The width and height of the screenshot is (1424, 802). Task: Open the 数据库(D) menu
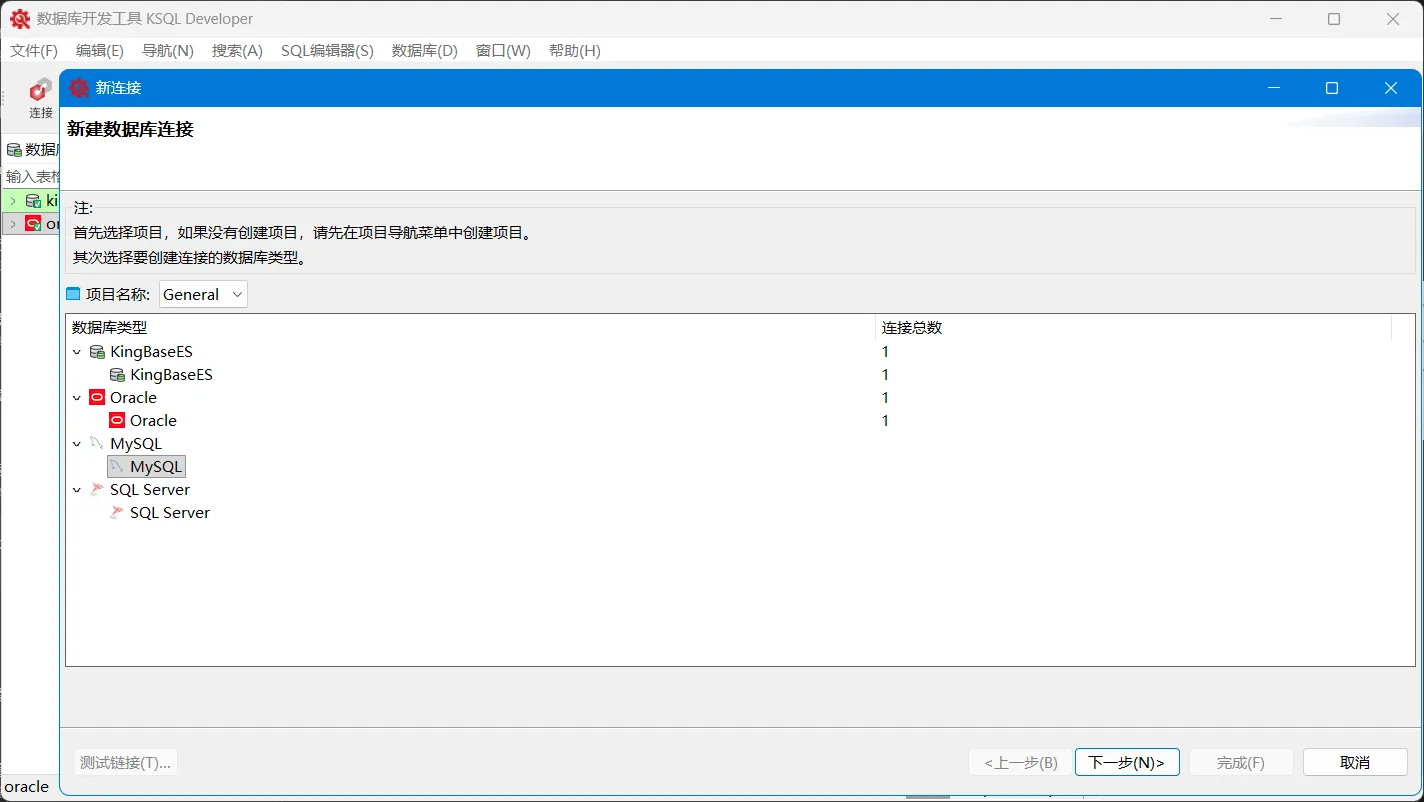click(424, 51)
